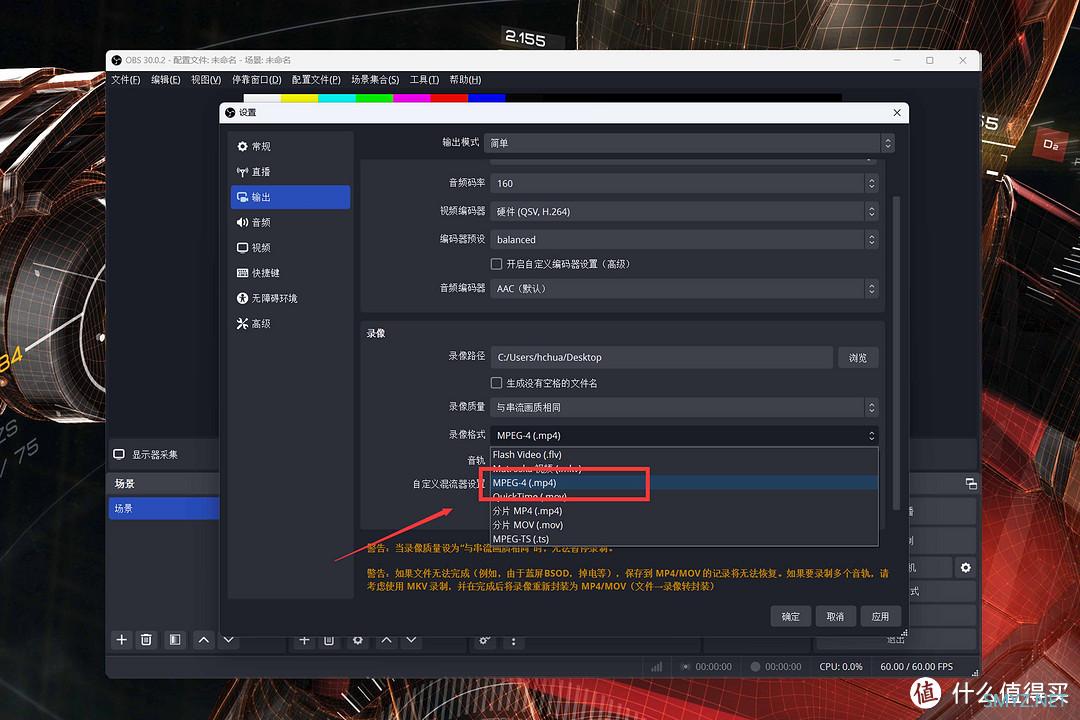
Task: Click the network status bars icon
Action: (656, 667)
